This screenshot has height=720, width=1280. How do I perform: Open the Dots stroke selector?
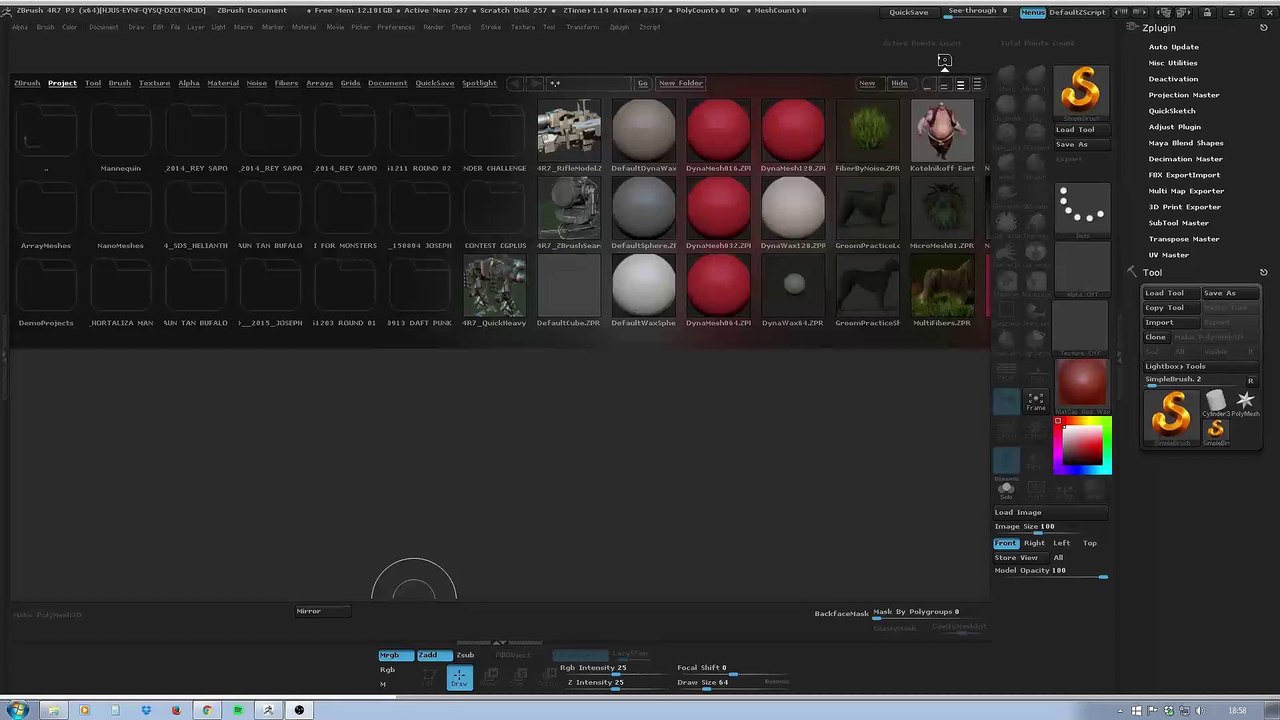click(x=1081, y=207)
